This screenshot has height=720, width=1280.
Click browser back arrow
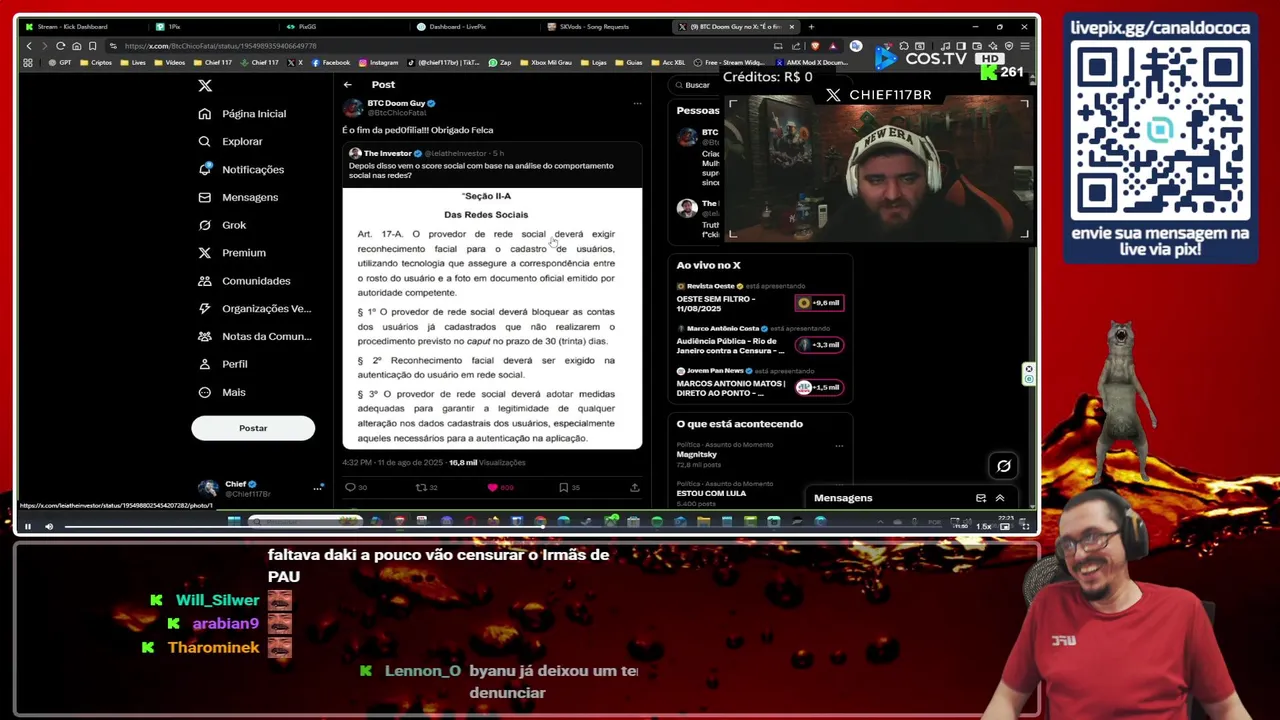(29, 46)
